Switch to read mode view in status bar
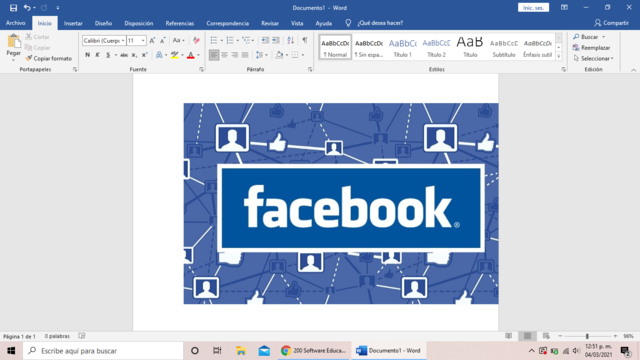This screenshot has height=360, width=640. pos(509,336)
